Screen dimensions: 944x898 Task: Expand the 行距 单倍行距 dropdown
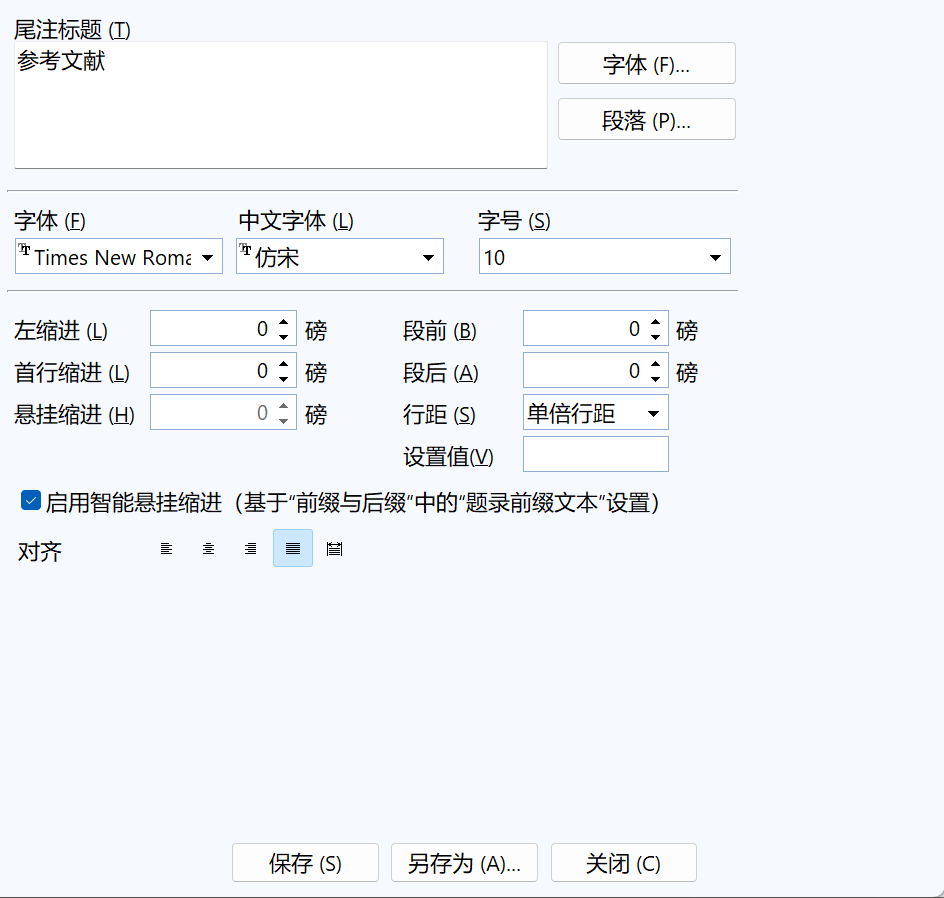coord(653,413)
